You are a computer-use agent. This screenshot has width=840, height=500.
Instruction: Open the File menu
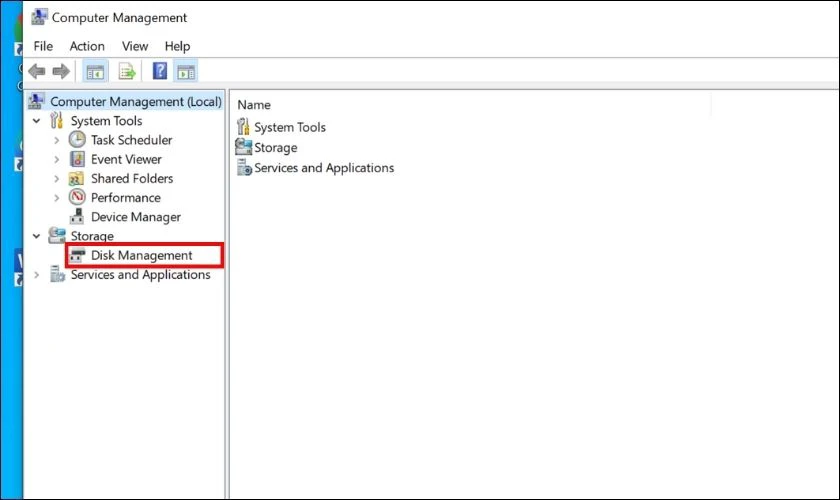coord(43,46)
